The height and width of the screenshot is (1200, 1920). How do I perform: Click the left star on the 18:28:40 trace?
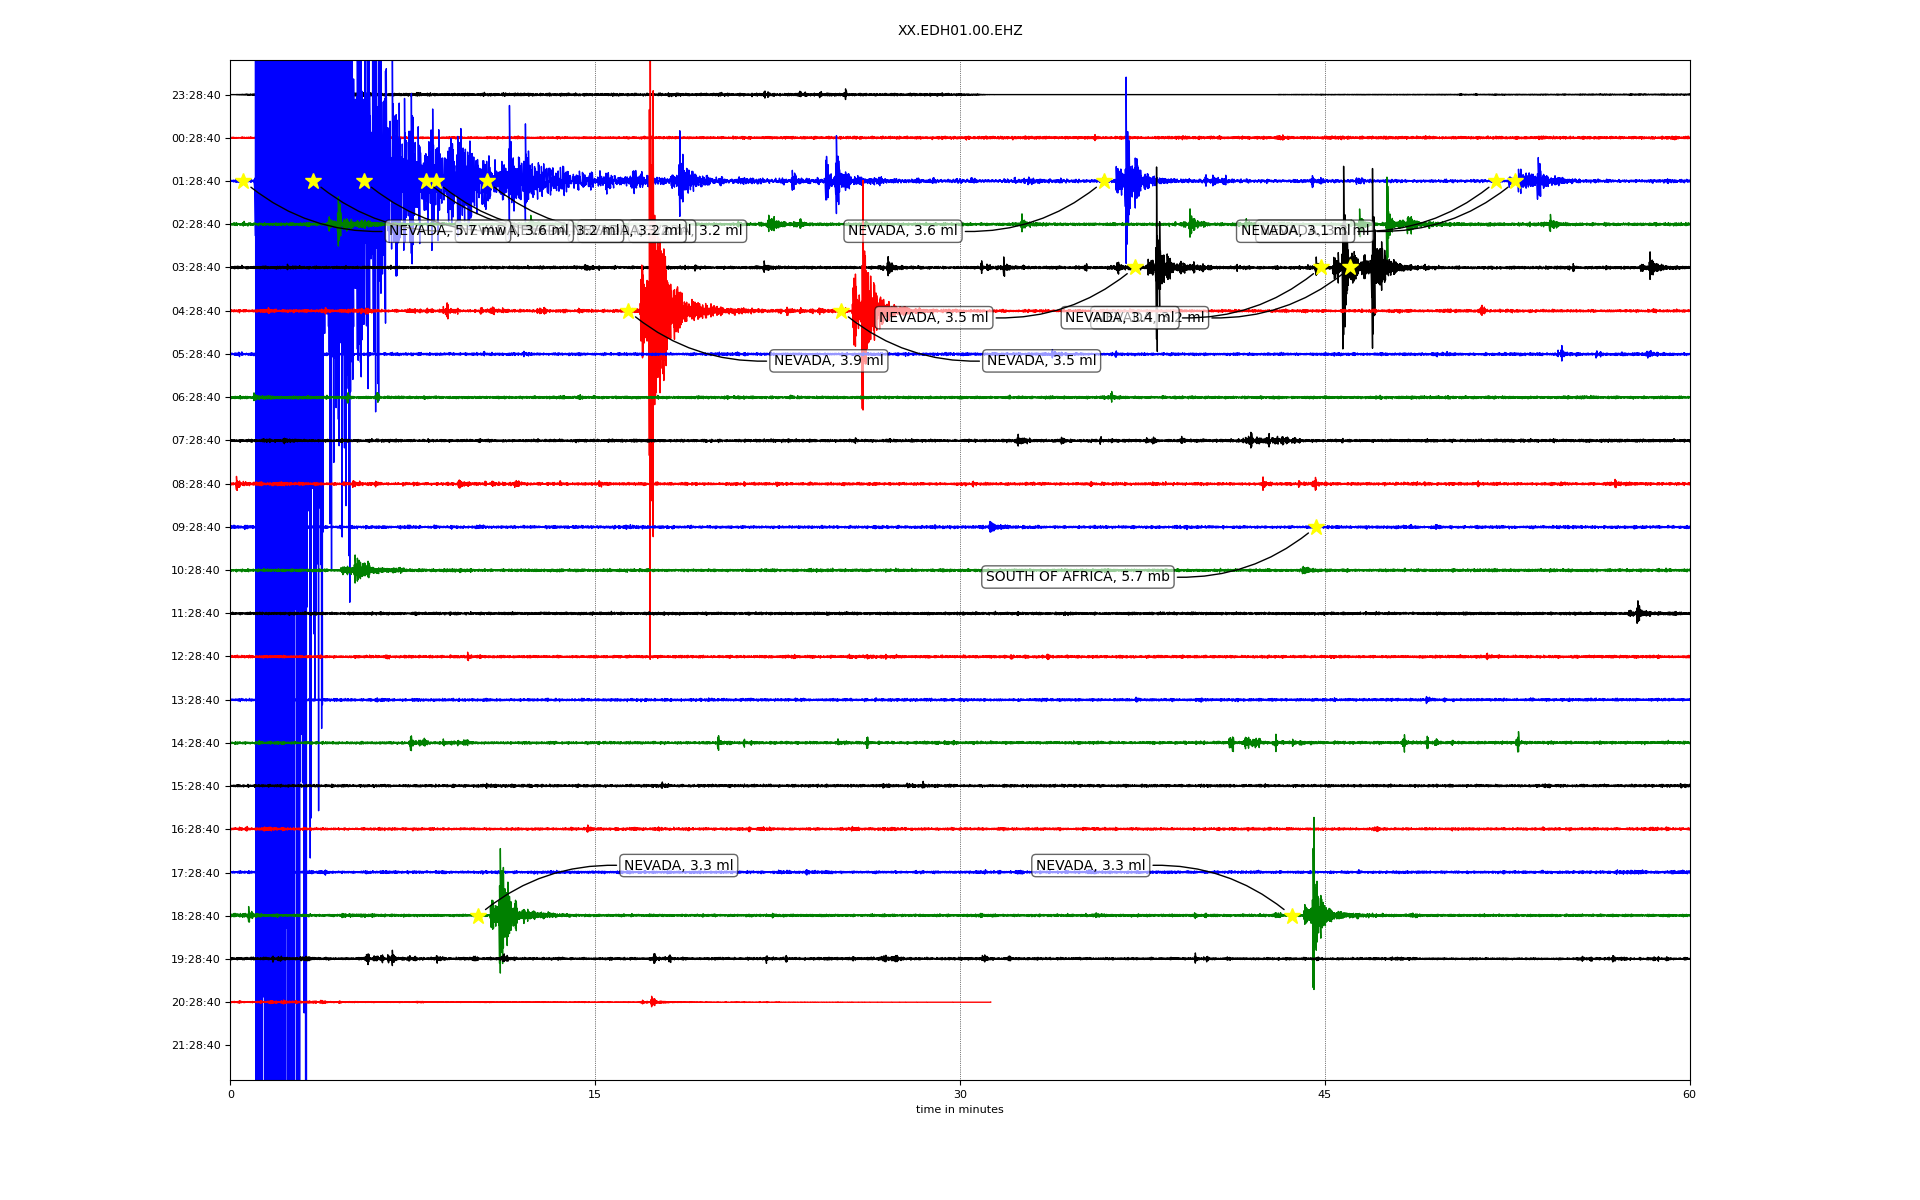click(x=478, y=916)
